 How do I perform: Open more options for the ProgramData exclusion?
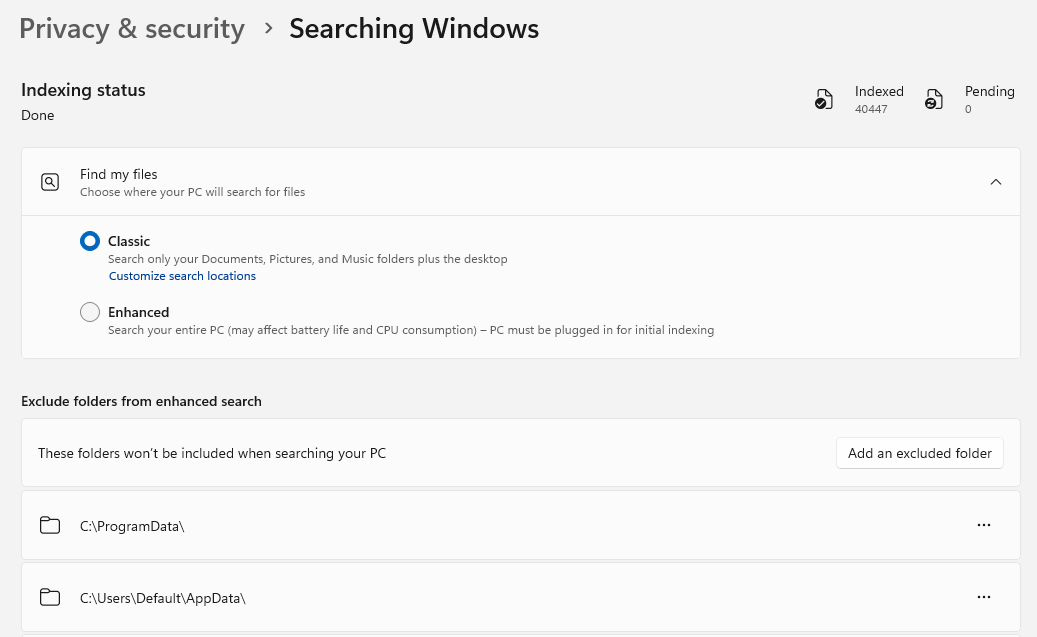pyautogui.click(x=984, y=525)
